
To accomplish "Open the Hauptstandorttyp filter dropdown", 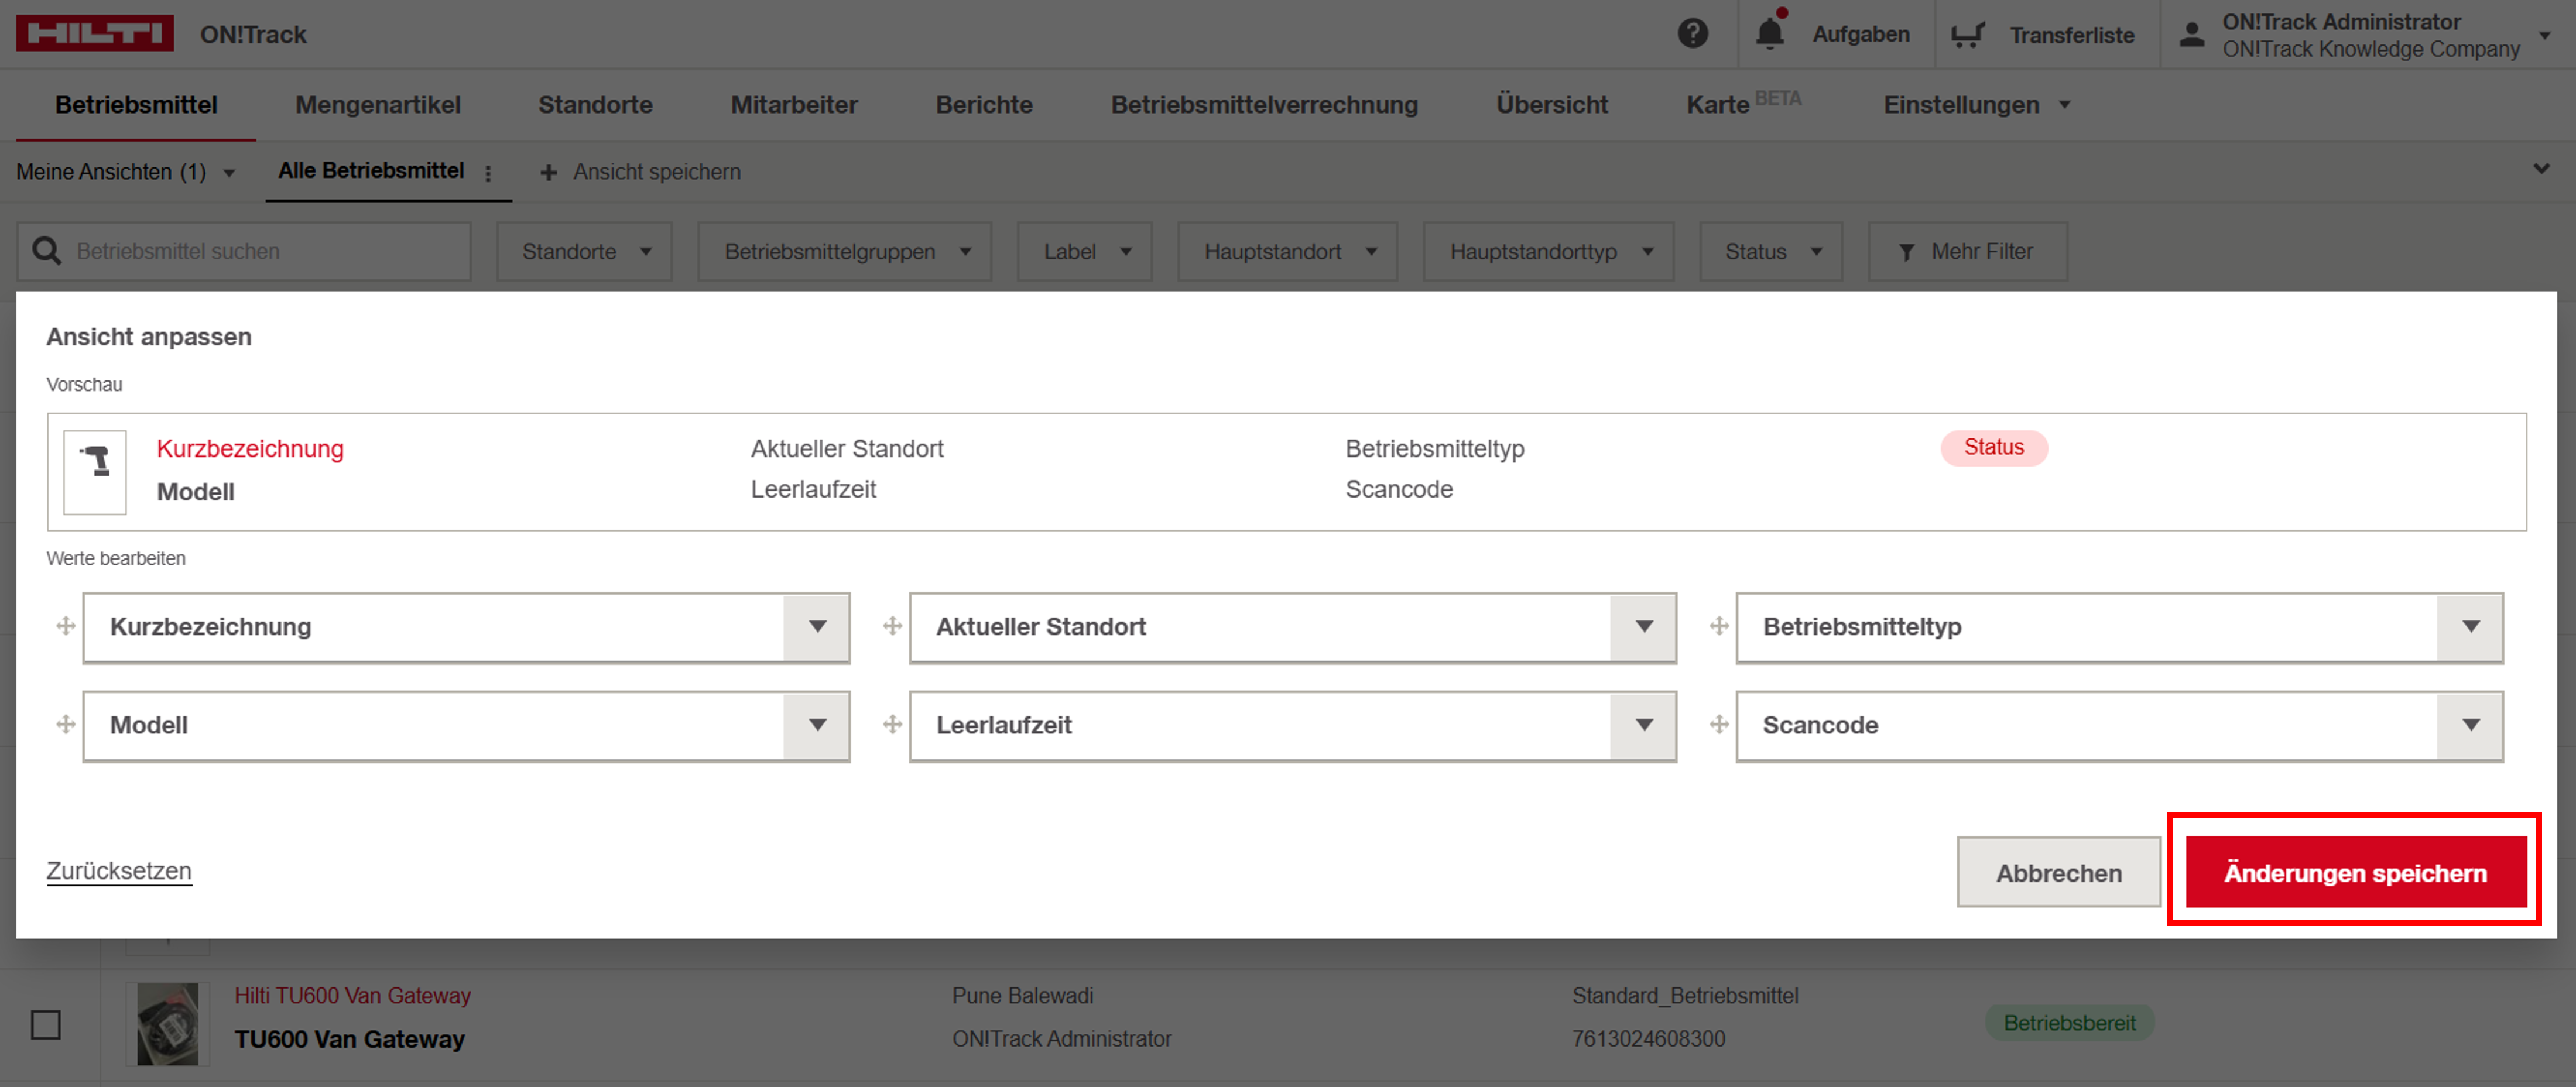I will pyautogui.click(x=1548, y=251).
